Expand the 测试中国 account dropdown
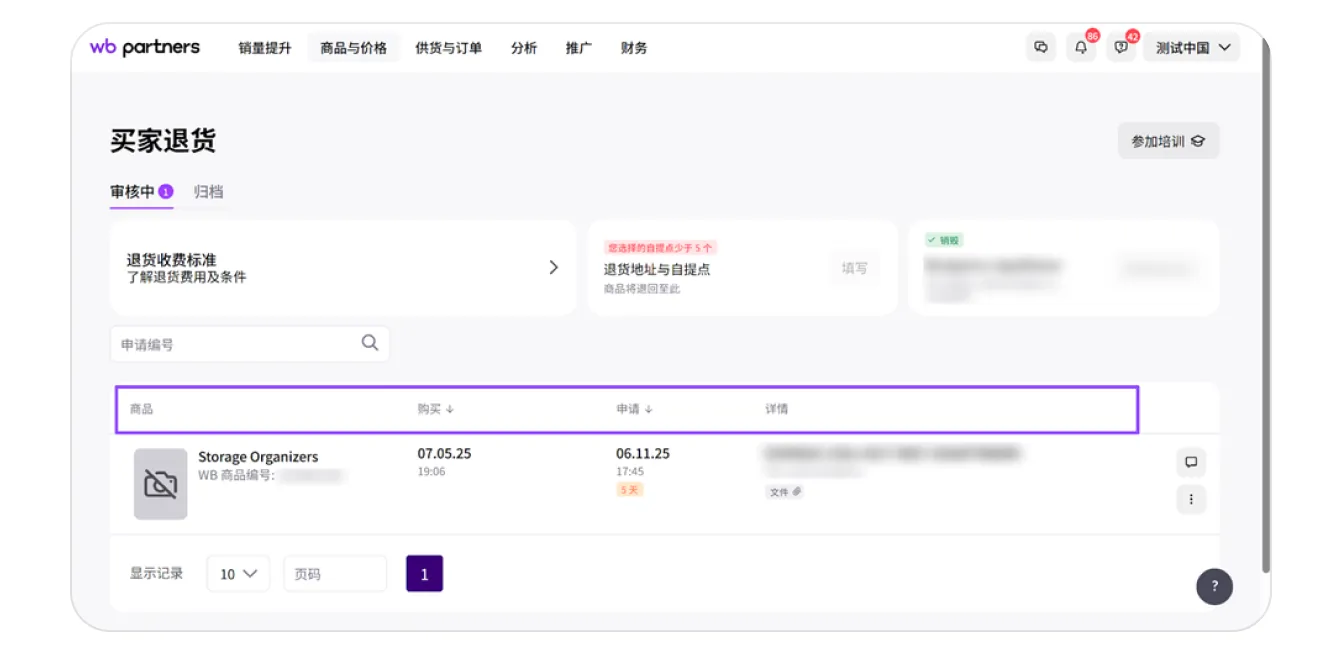This screenshot has width=1344, height=654. pos(1191,47)
